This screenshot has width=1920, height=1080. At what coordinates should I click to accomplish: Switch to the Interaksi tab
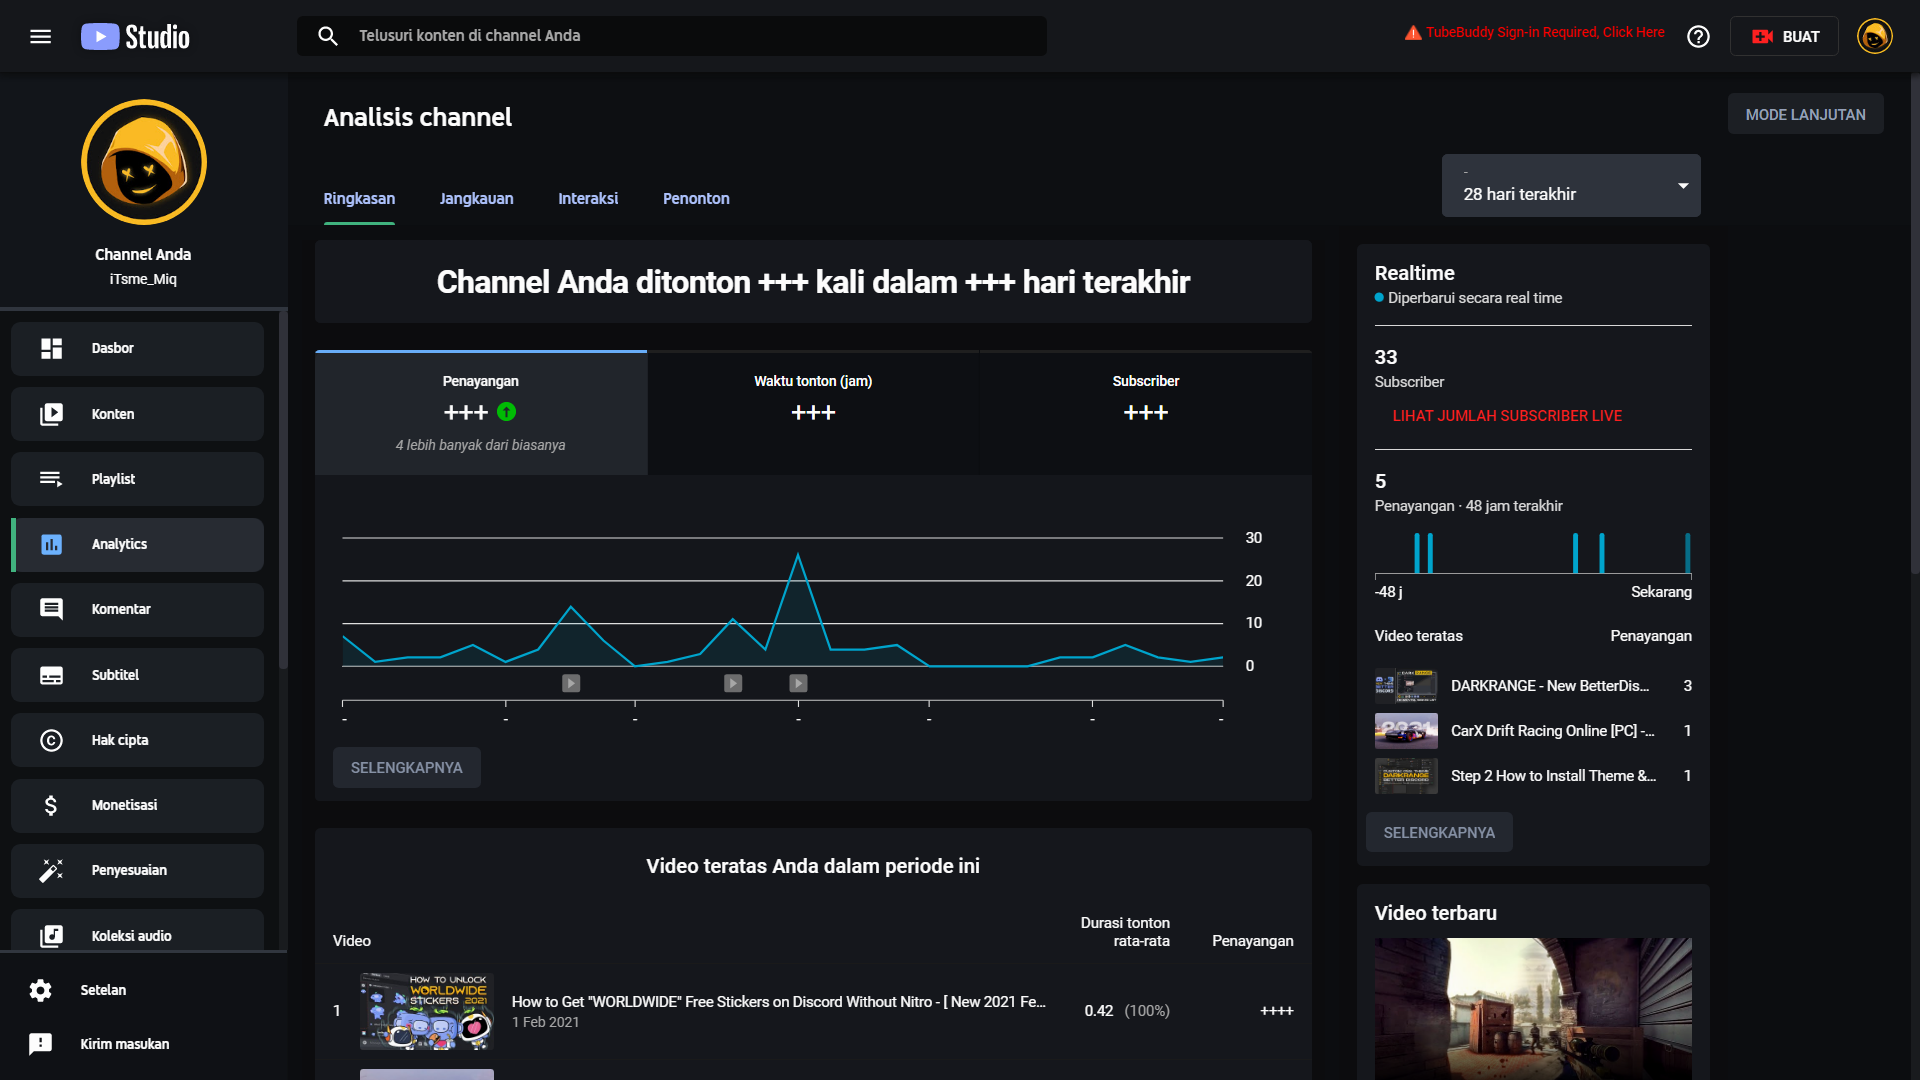click(x=588, y=199)
